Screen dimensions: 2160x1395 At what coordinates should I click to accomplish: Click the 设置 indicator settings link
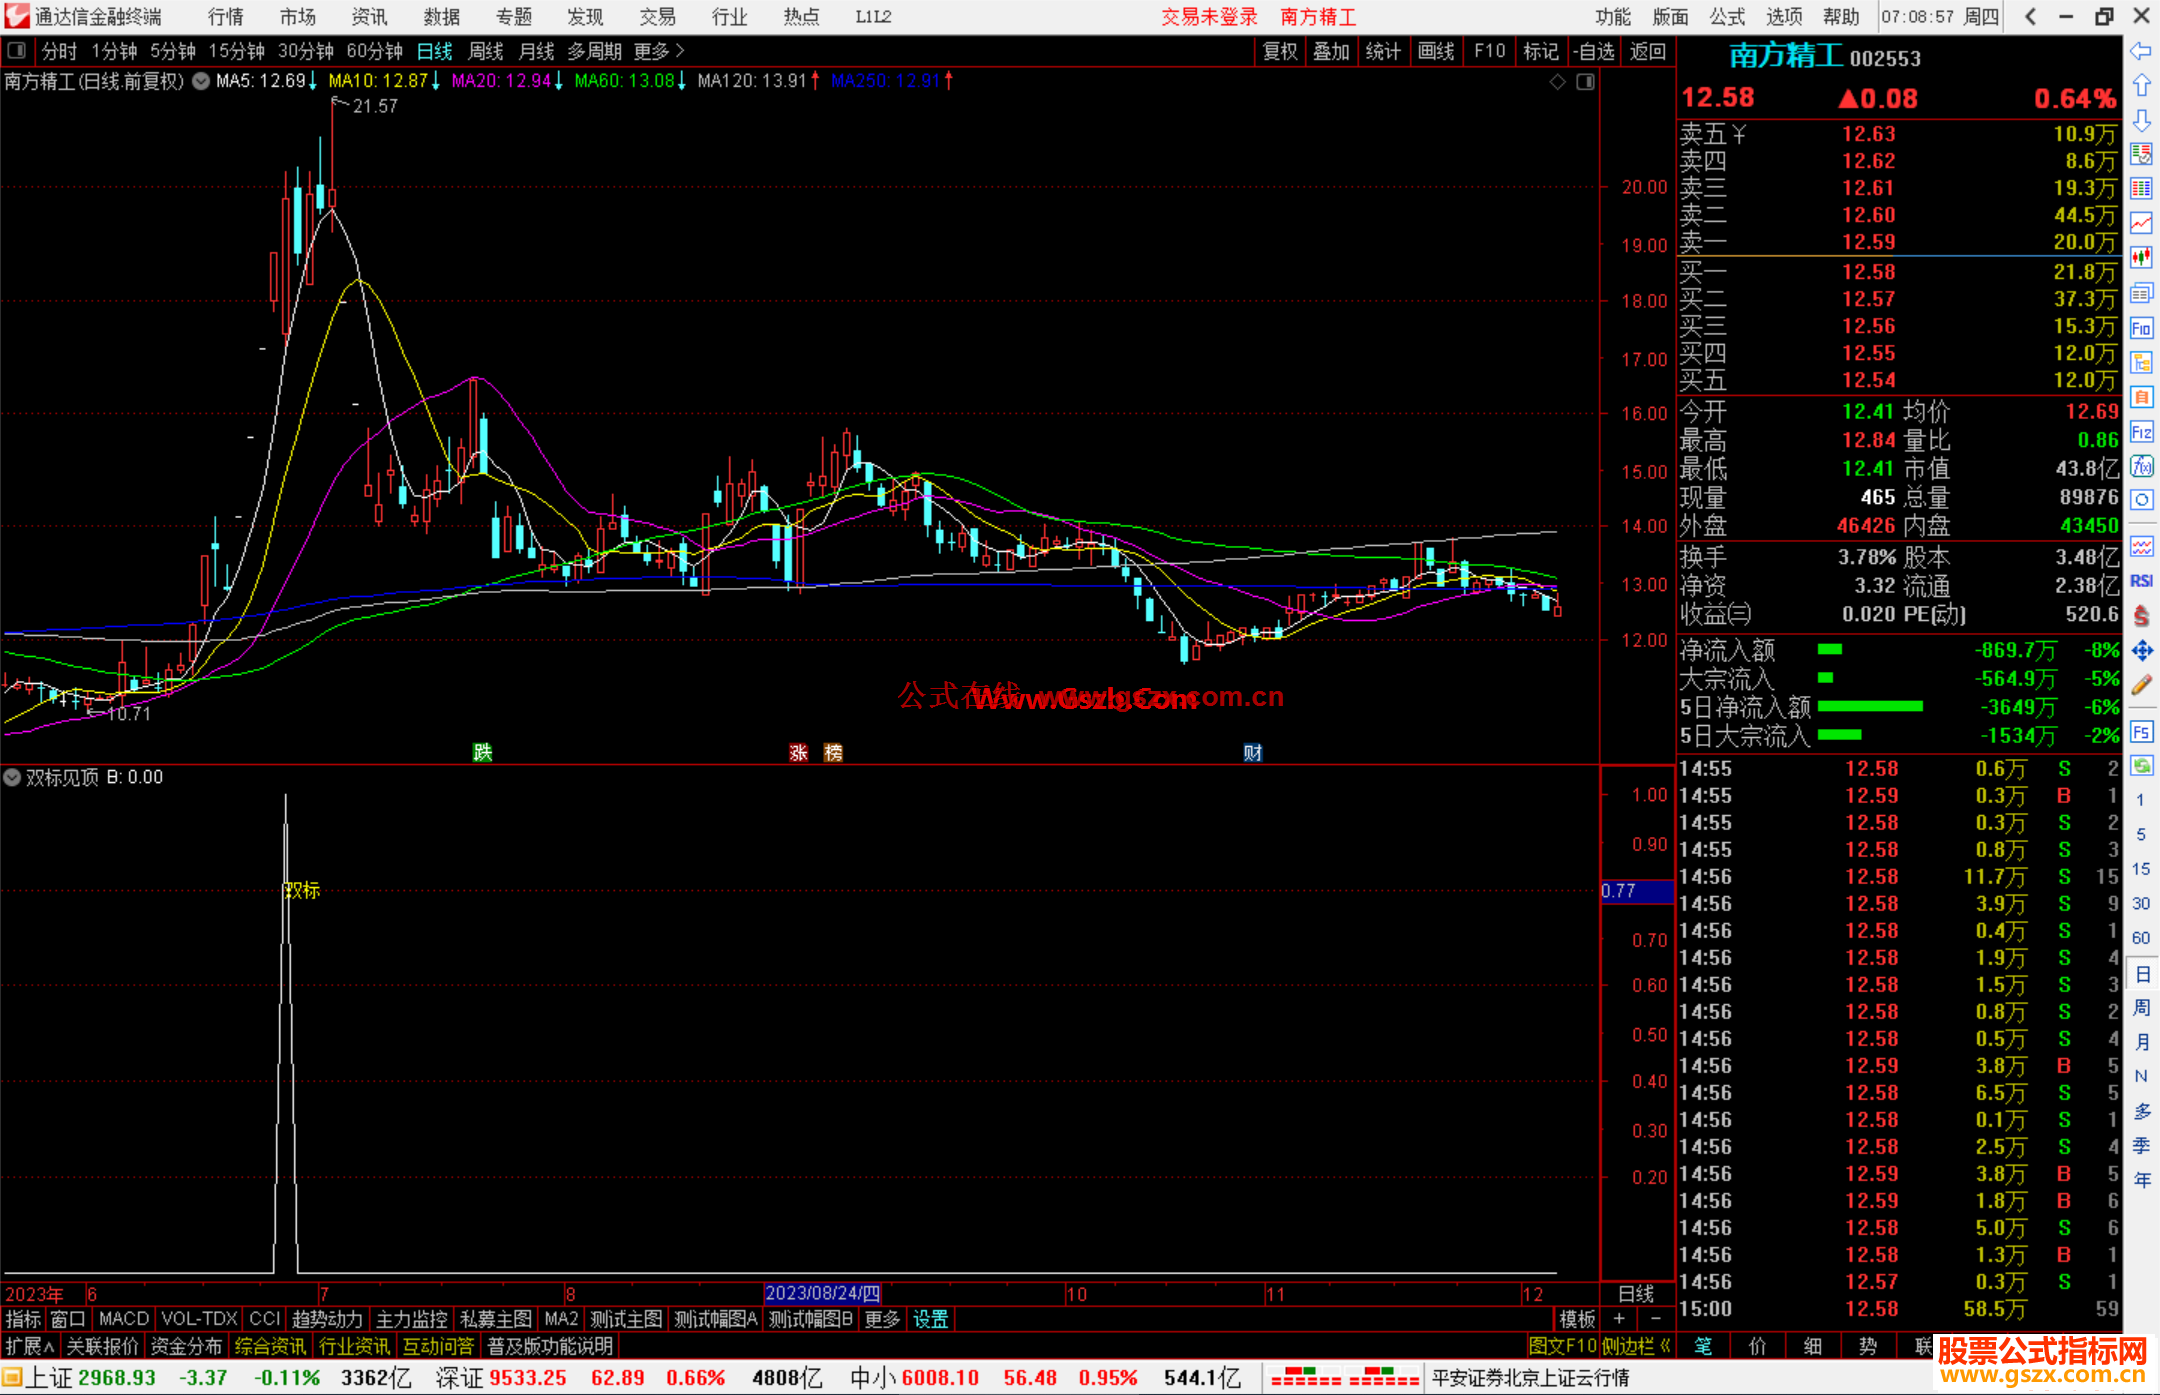click(x=930, y=1319)
